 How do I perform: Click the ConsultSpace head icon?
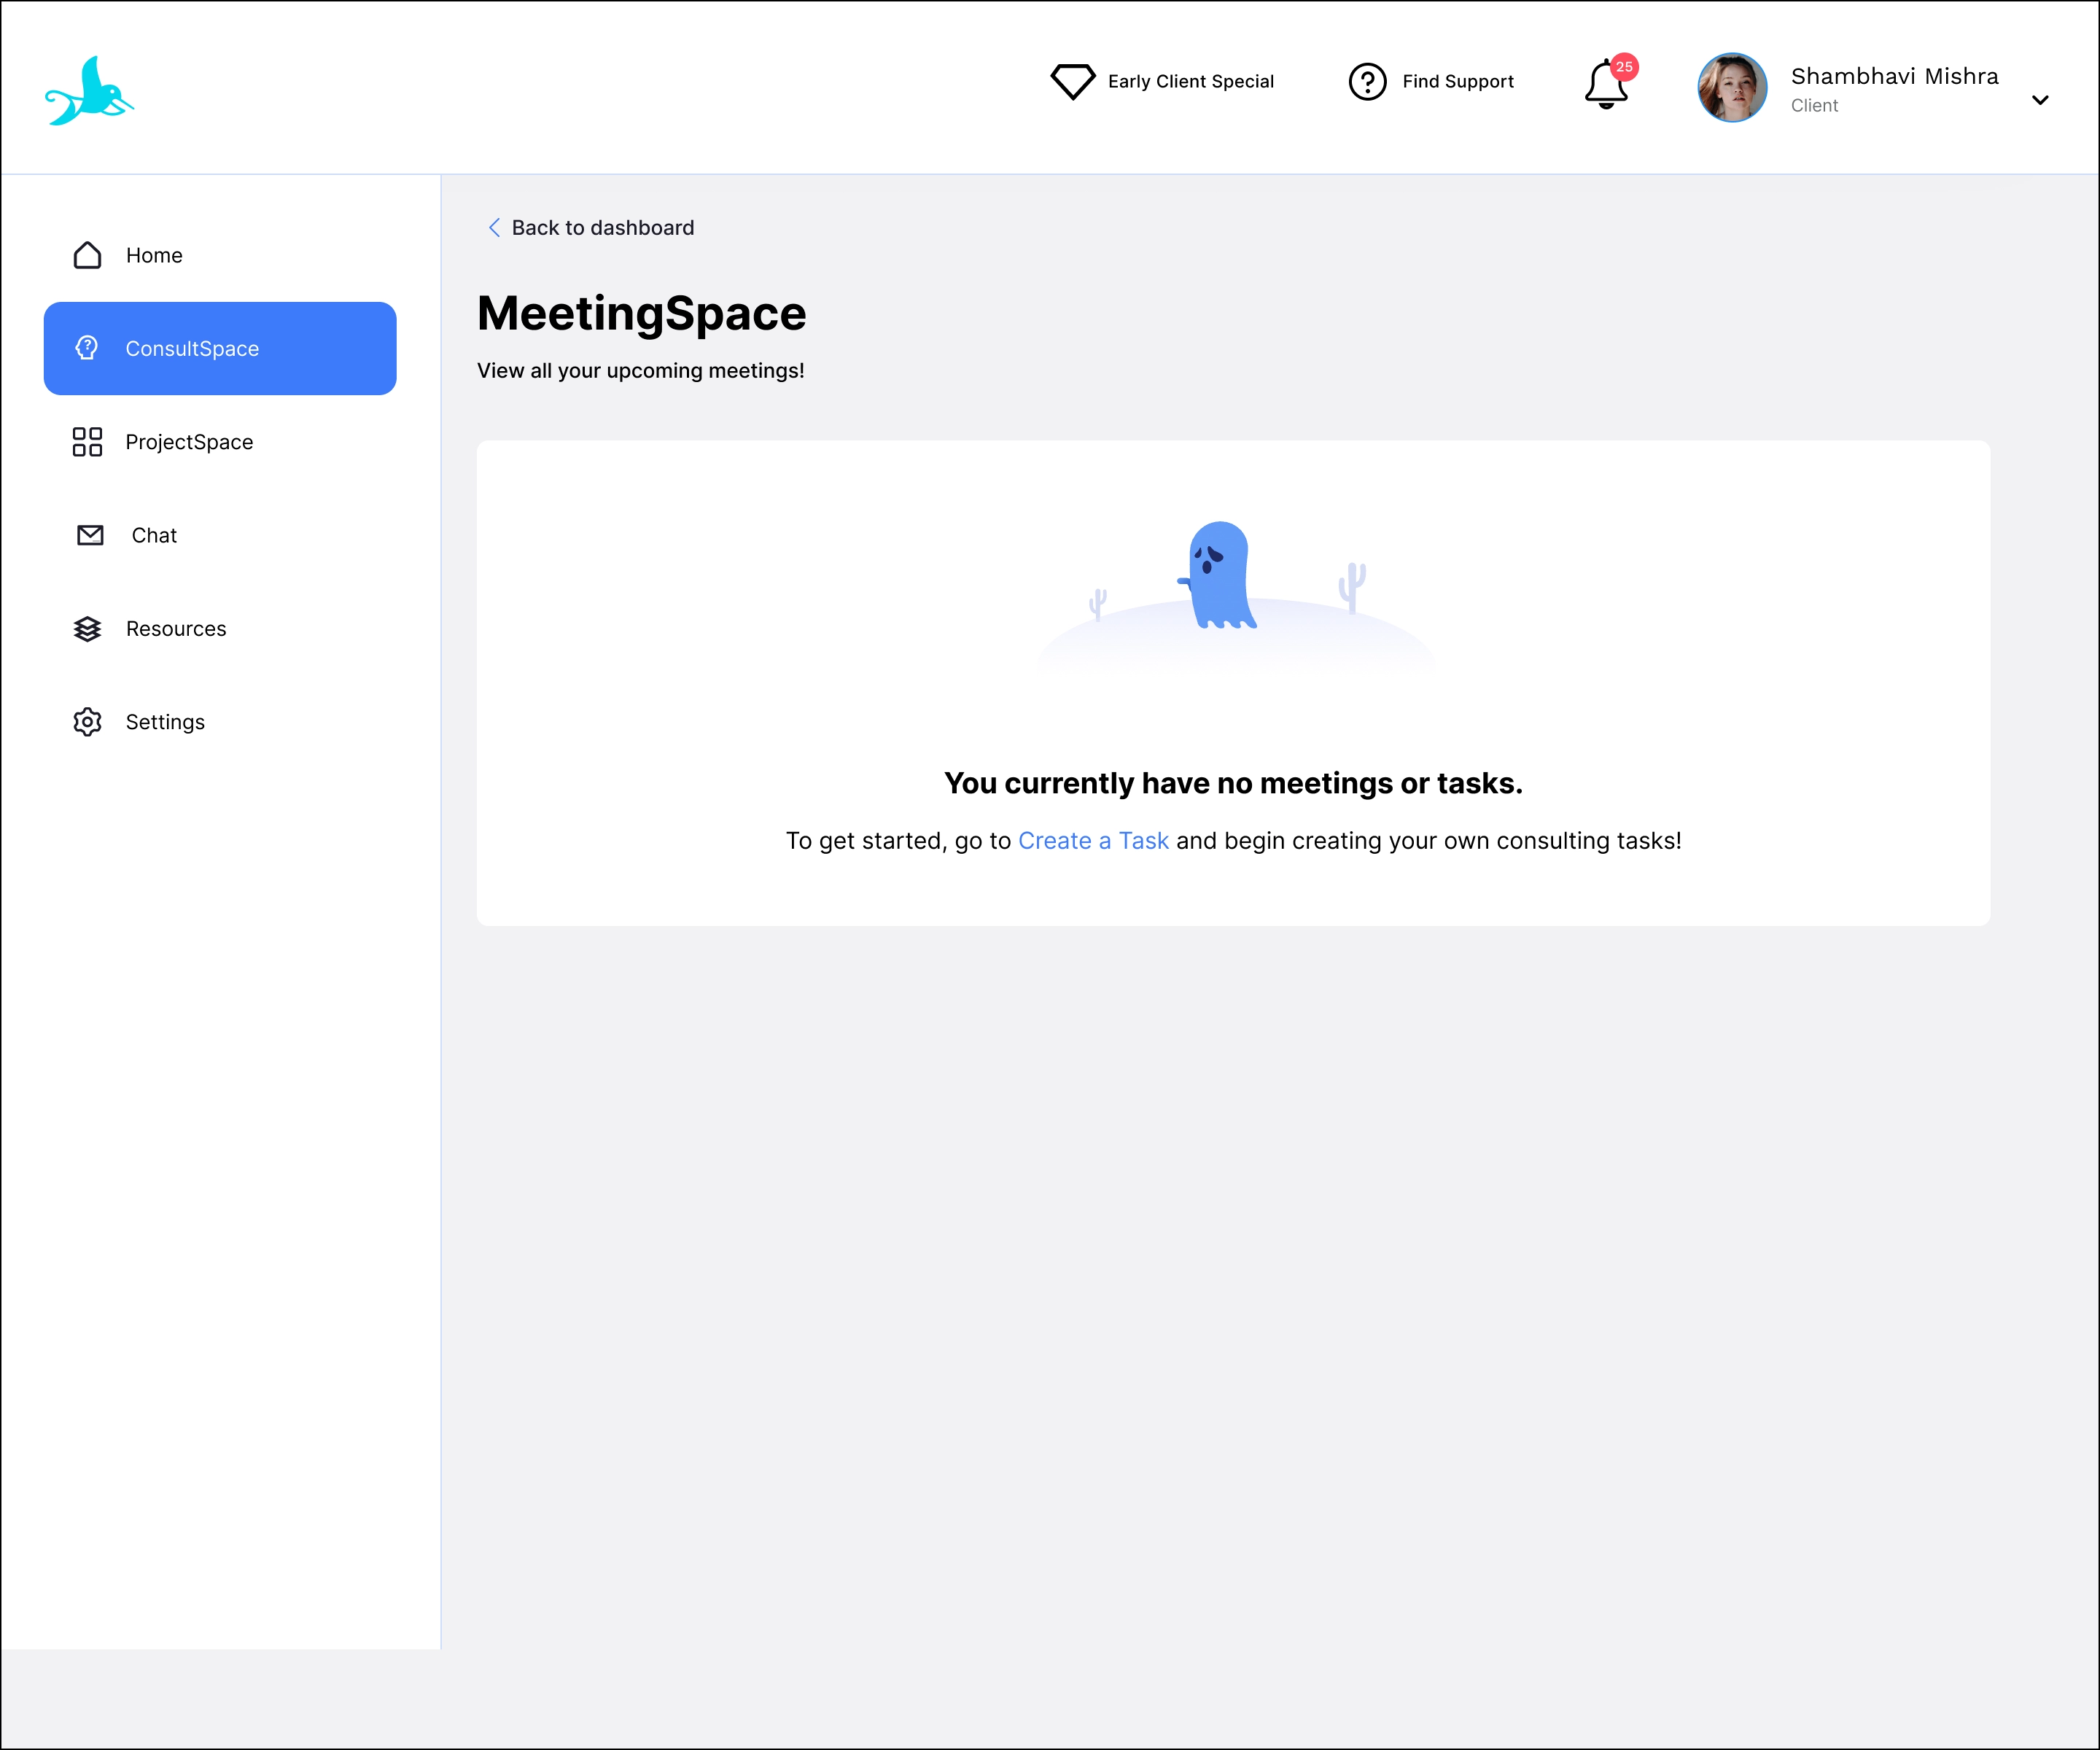[88, 348]
